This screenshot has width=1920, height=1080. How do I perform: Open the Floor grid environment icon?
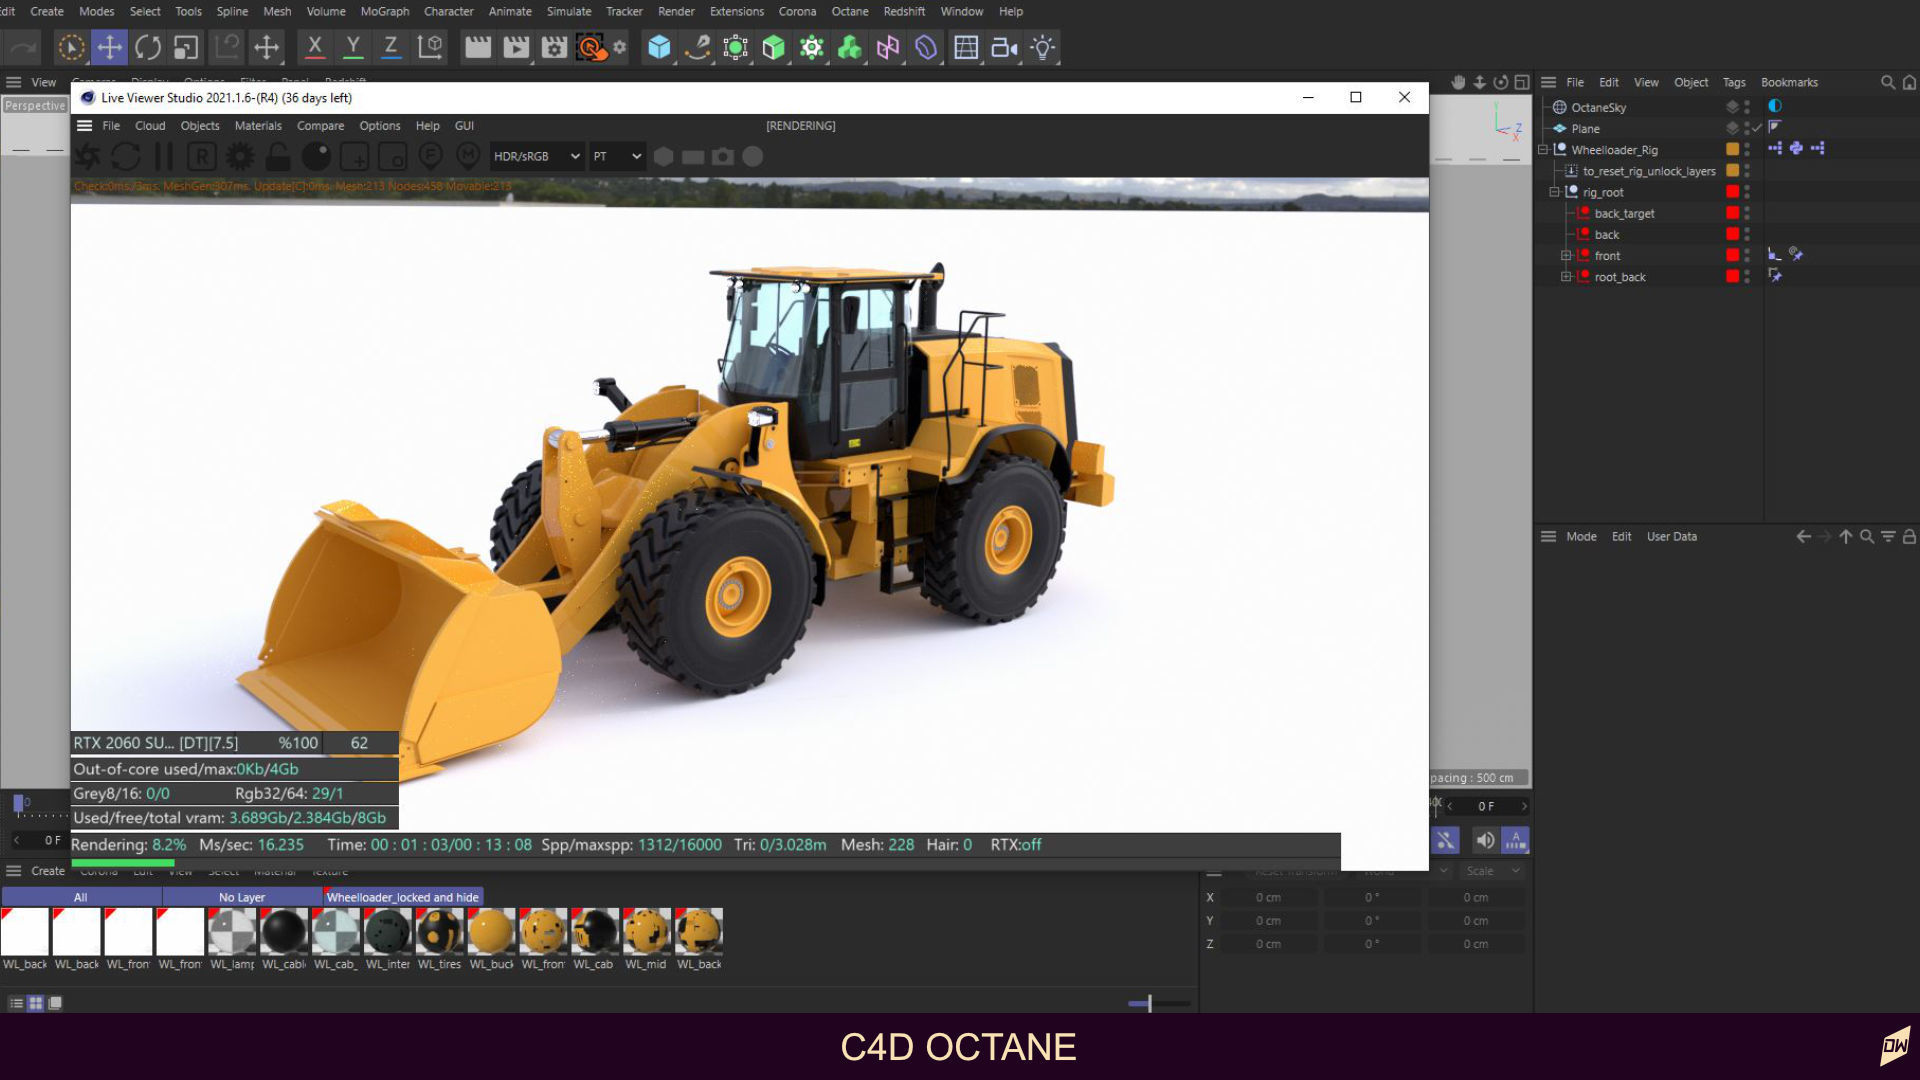tap(966, 47)
